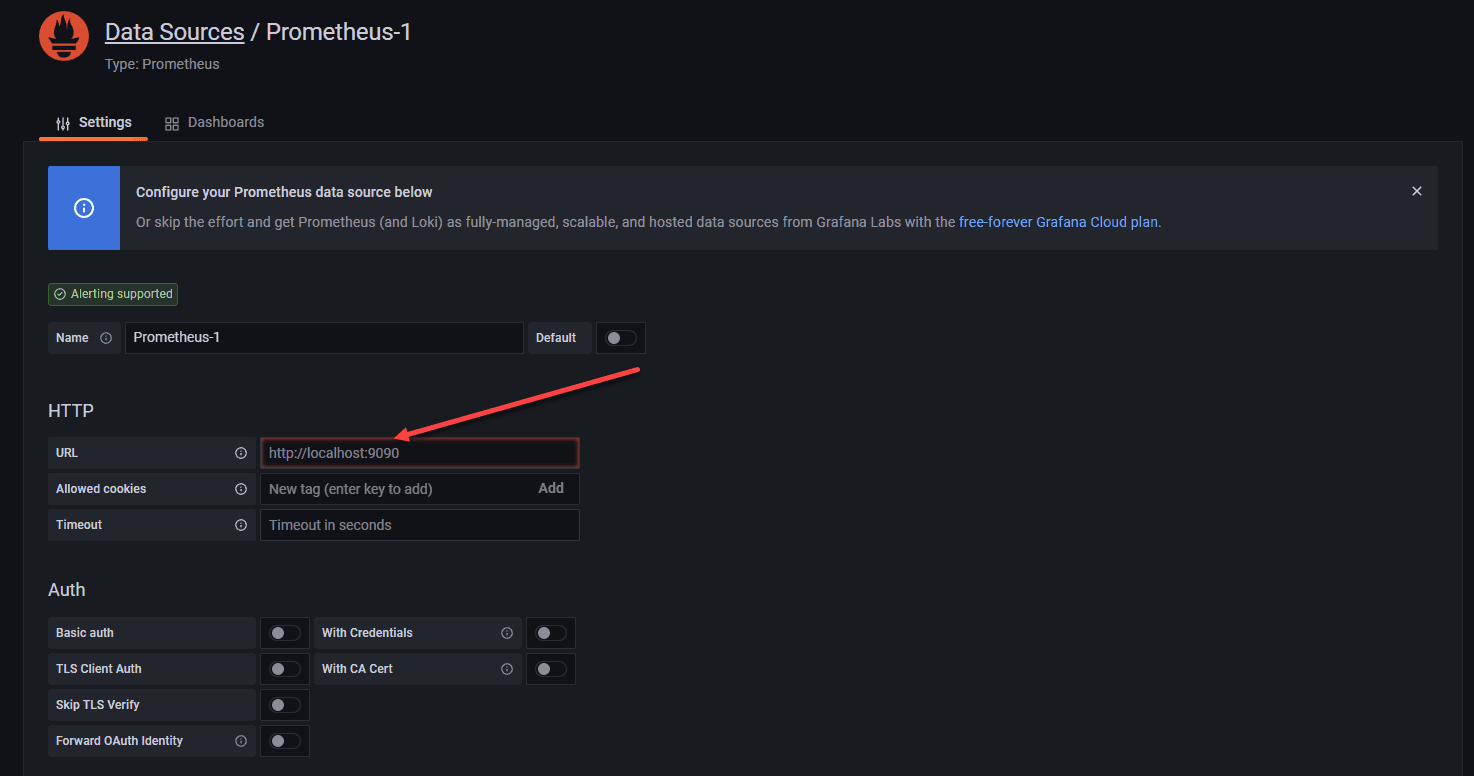Open the free-forever Grafana Cloud plan link
This screenshot has width=1474, height=776.
point(1059,222)
